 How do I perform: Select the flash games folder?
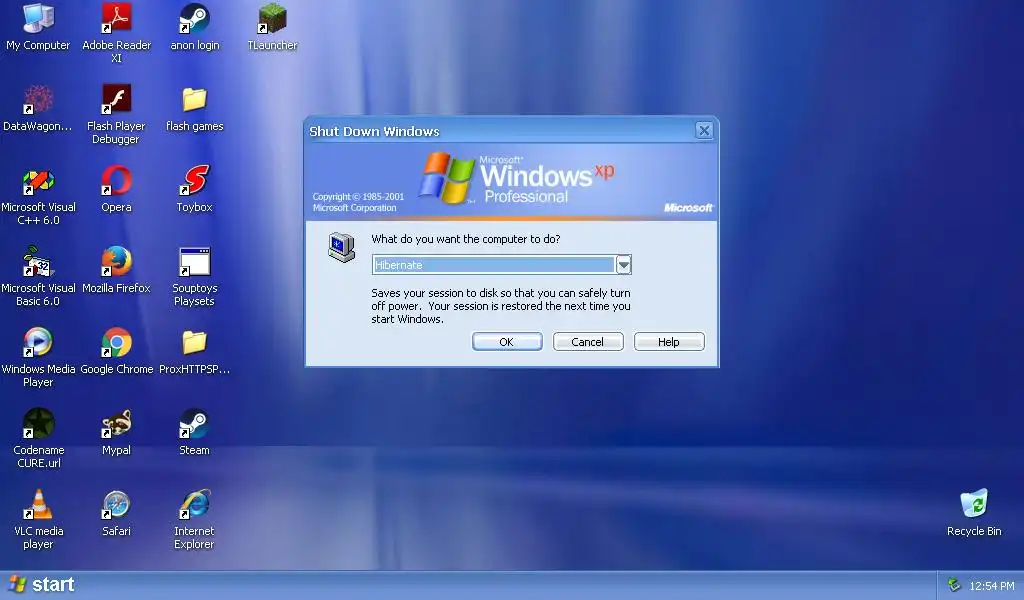(195, 99)
